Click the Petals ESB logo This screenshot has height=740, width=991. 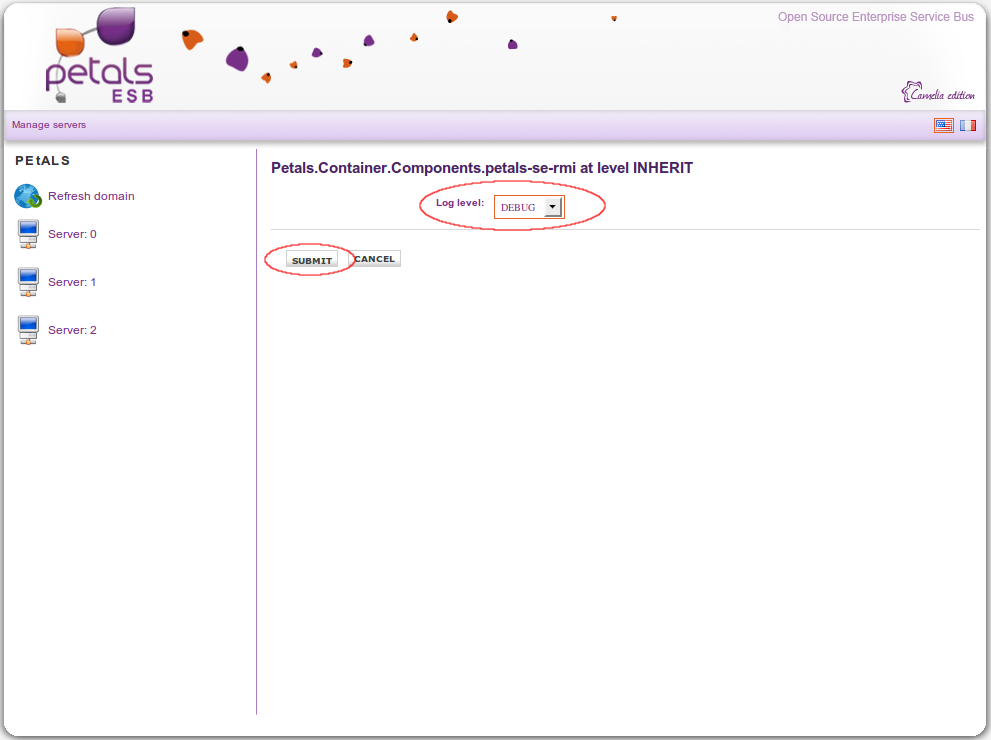click(100, 57)
